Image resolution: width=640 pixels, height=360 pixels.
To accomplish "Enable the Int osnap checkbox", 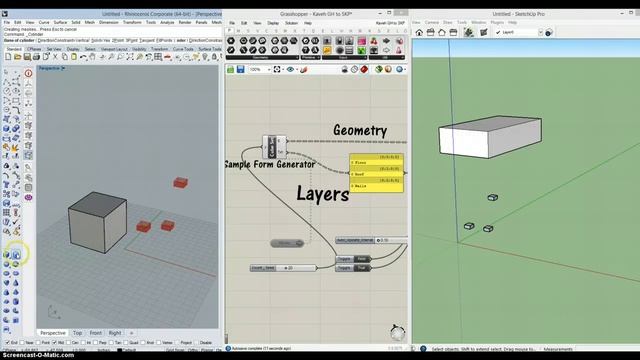I will [x=83, y=342].
